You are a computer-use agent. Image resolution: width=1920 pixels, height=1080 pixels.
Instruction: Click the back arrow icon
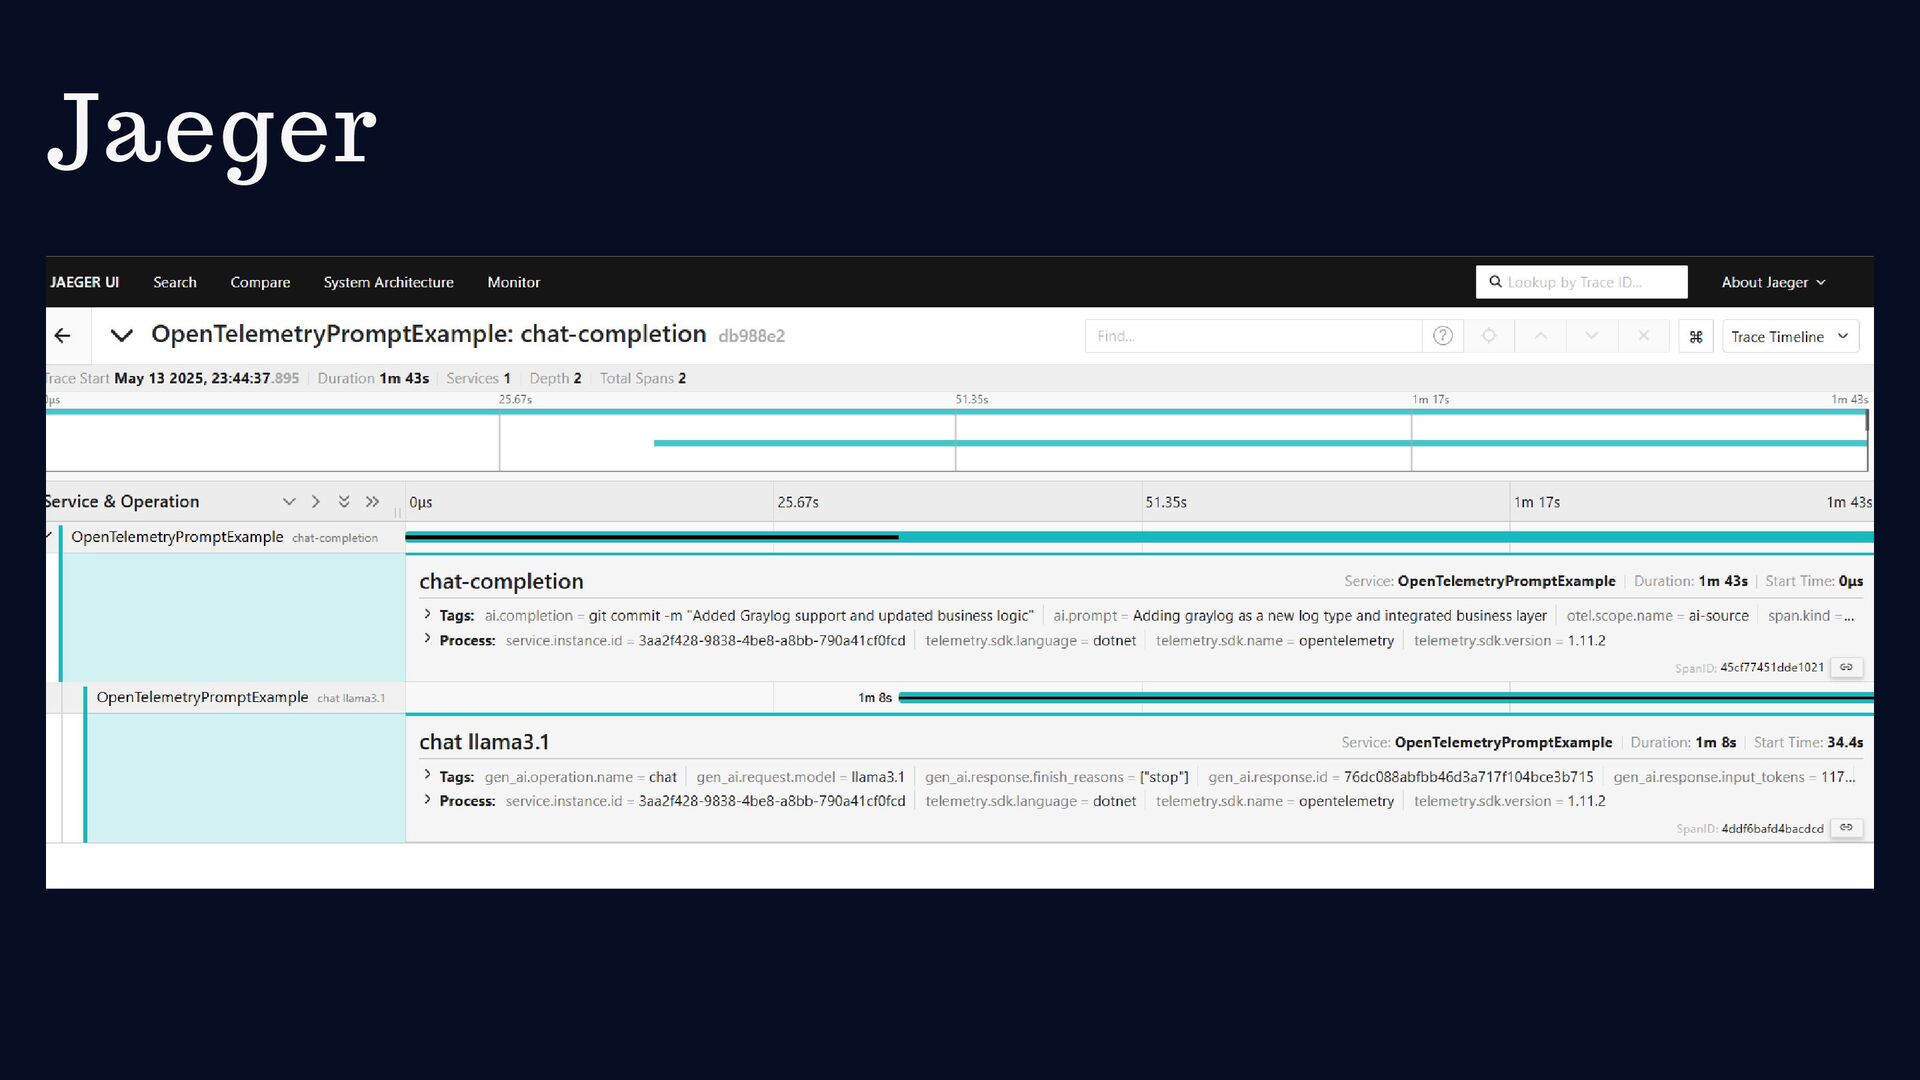tap(63, 336)
